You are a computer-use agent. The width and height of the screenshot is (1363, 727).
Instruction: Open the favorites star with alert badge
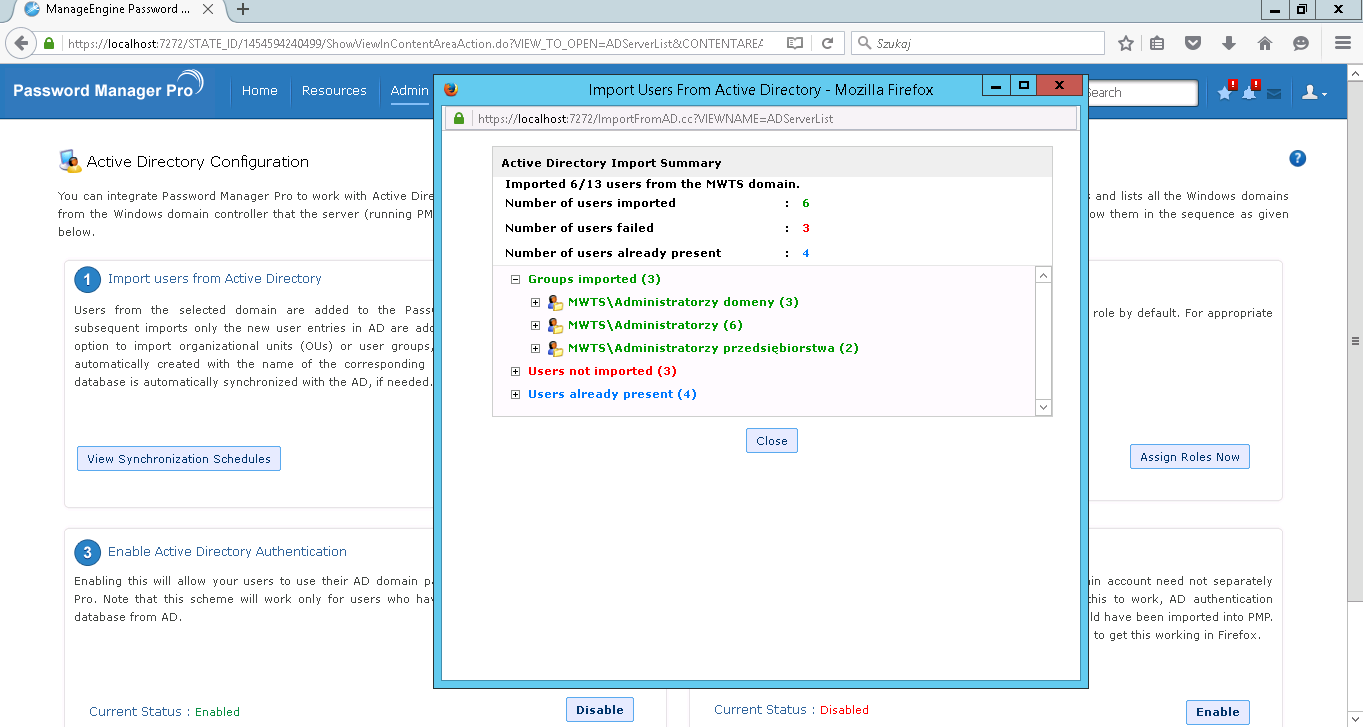click(1226, 91)
